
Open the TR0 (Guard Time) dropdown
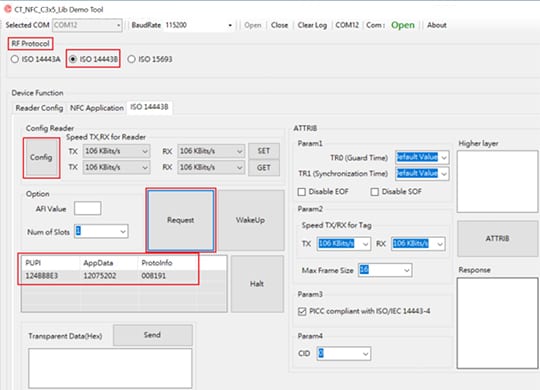click(422, 157)
